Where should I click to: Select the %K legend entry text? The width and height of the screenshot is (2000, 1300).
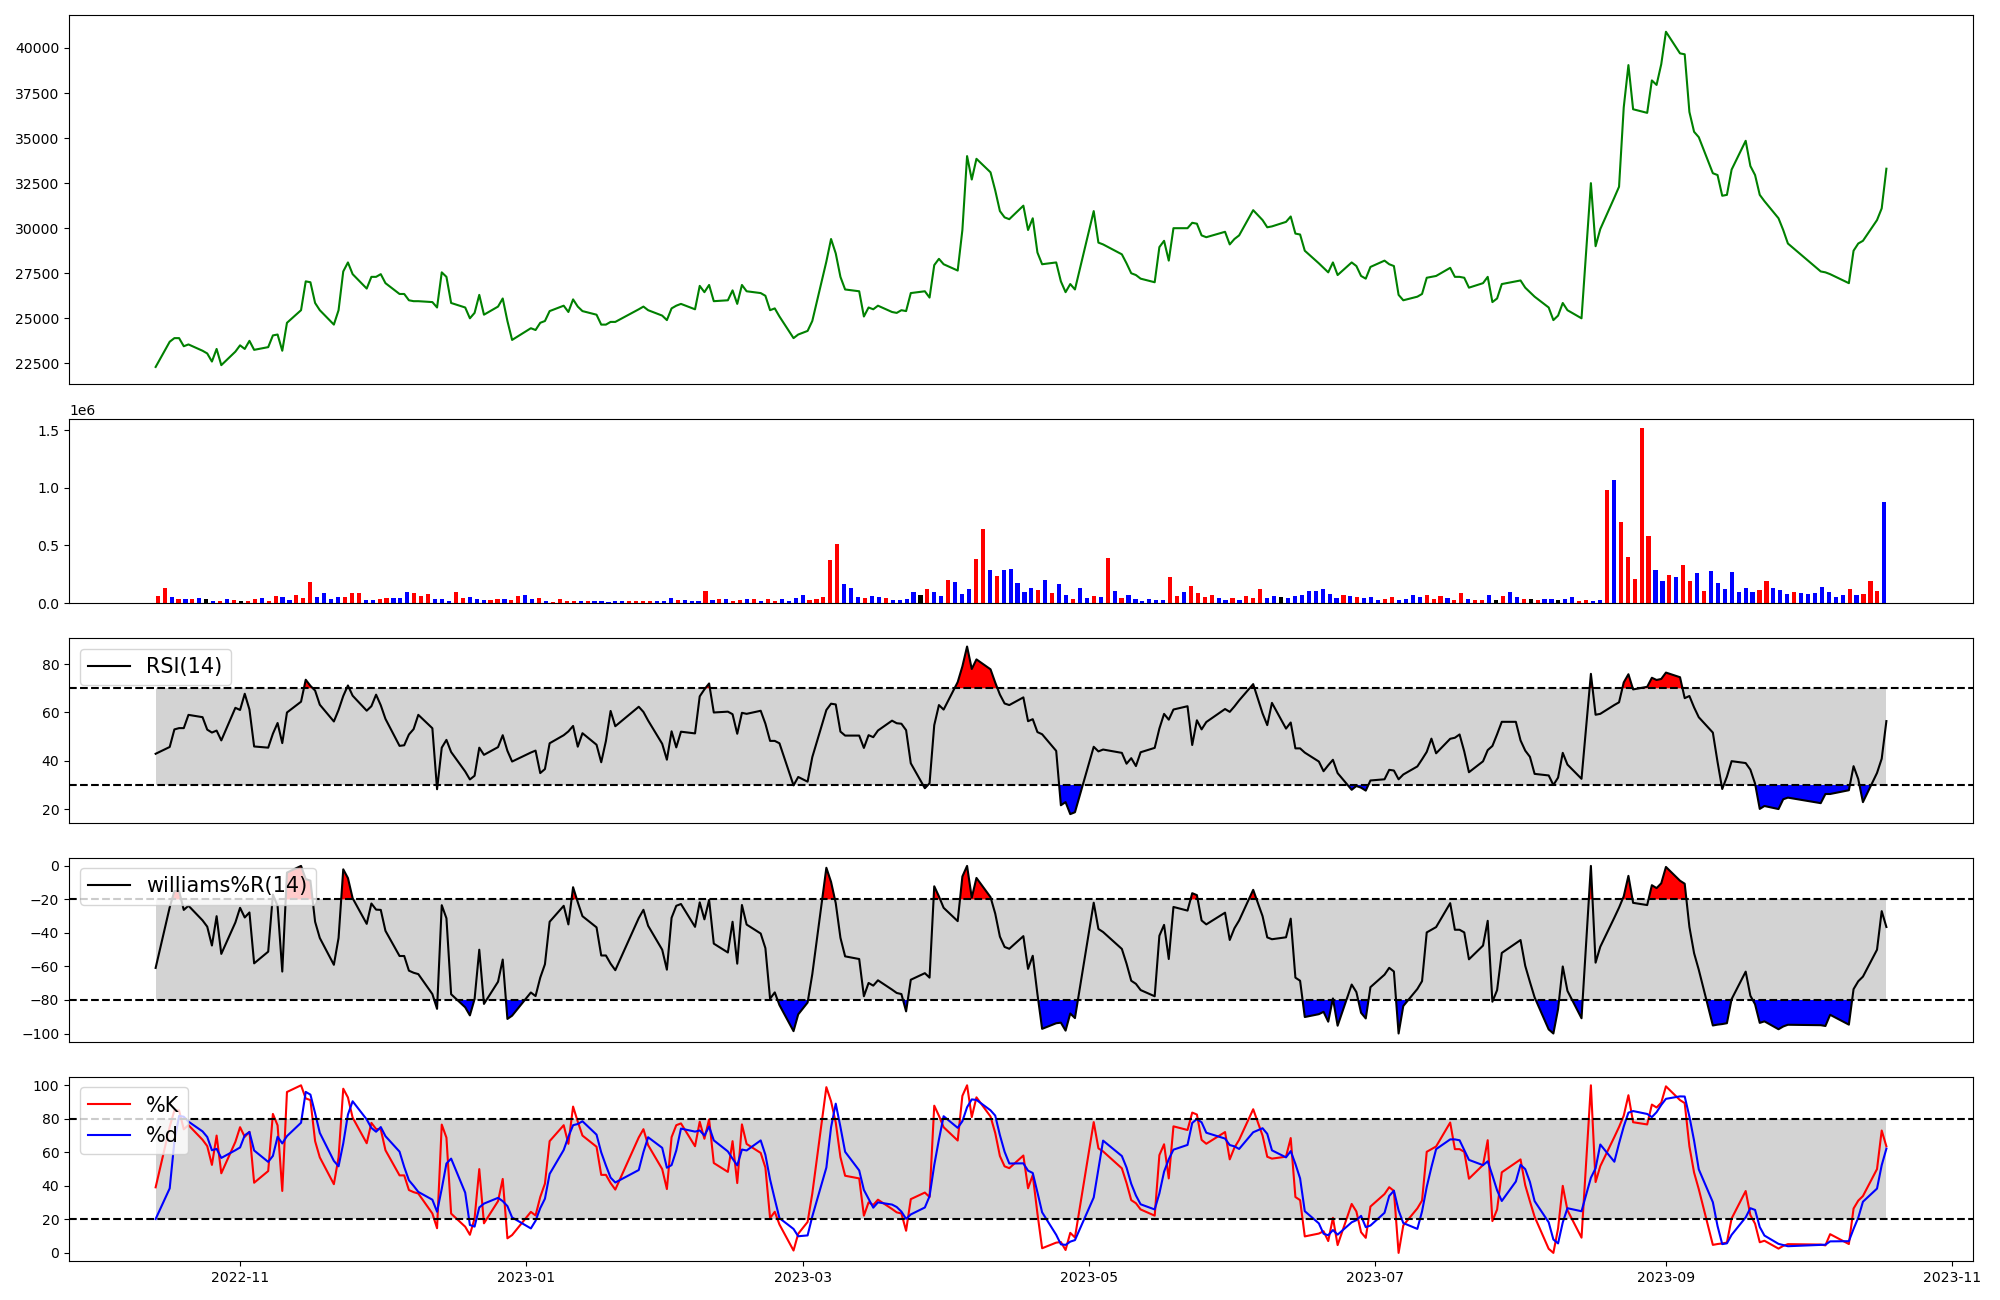(162, 1105)
